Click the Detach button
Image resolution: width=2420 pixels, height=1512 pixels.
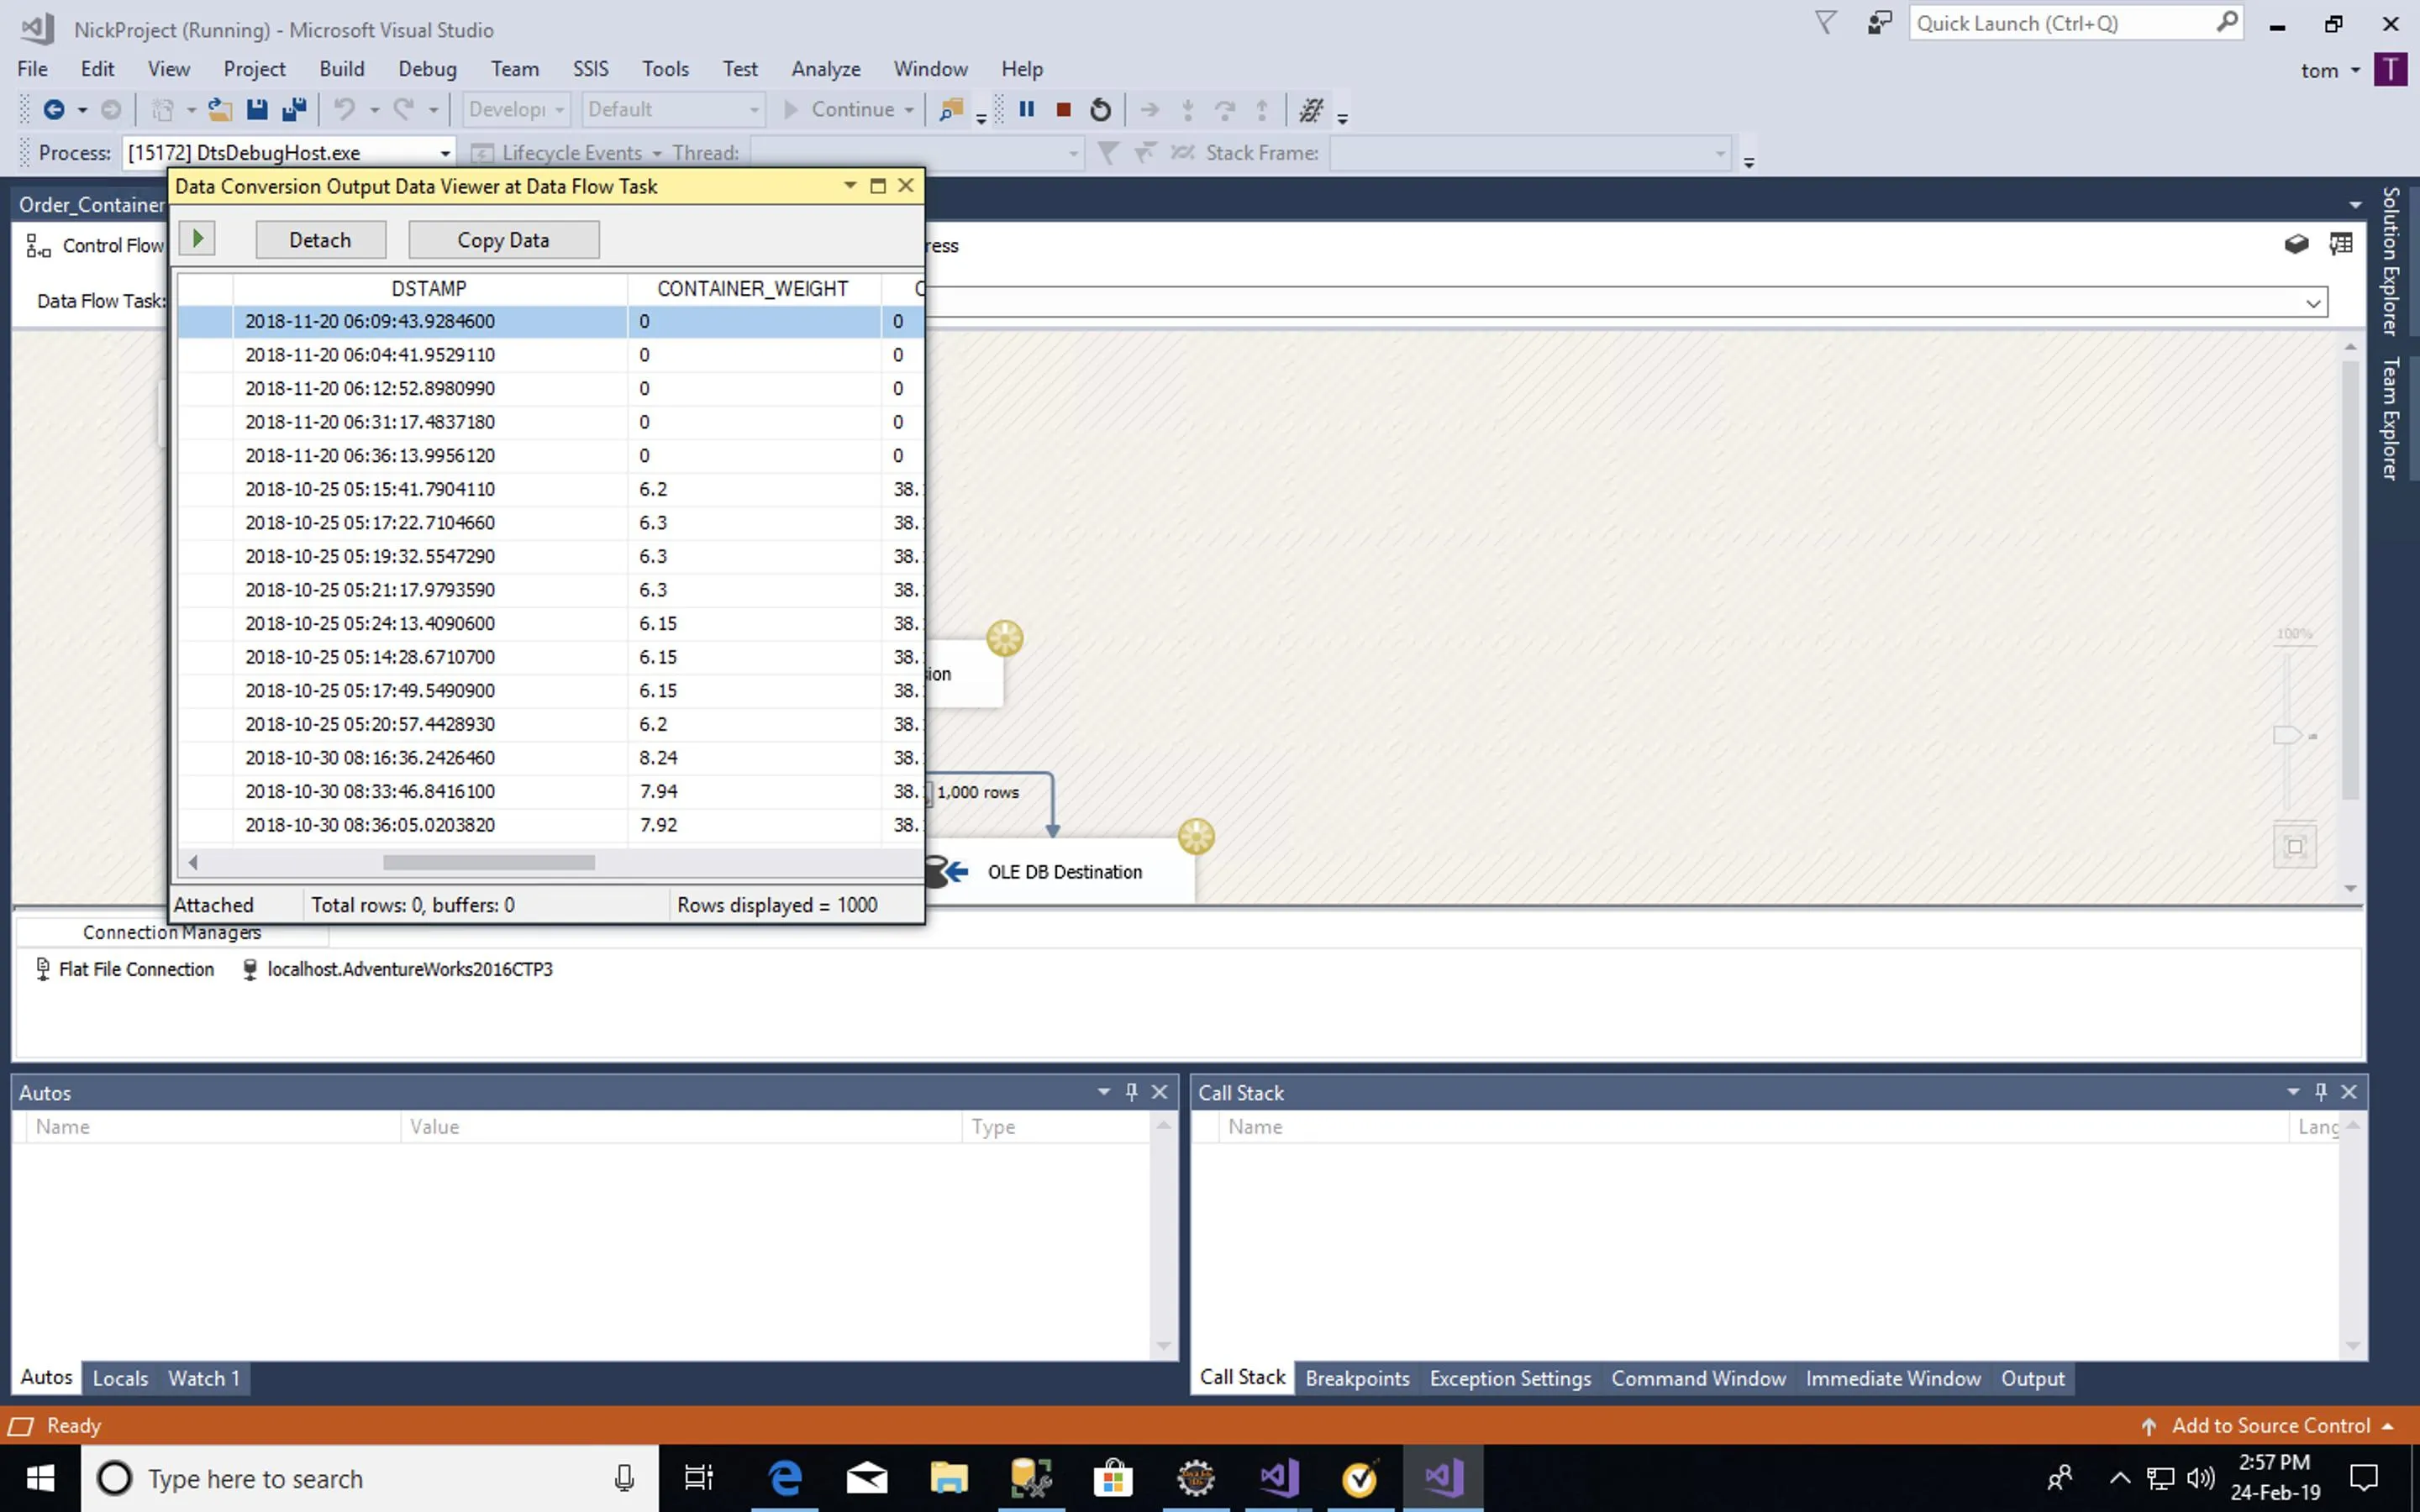320,240
